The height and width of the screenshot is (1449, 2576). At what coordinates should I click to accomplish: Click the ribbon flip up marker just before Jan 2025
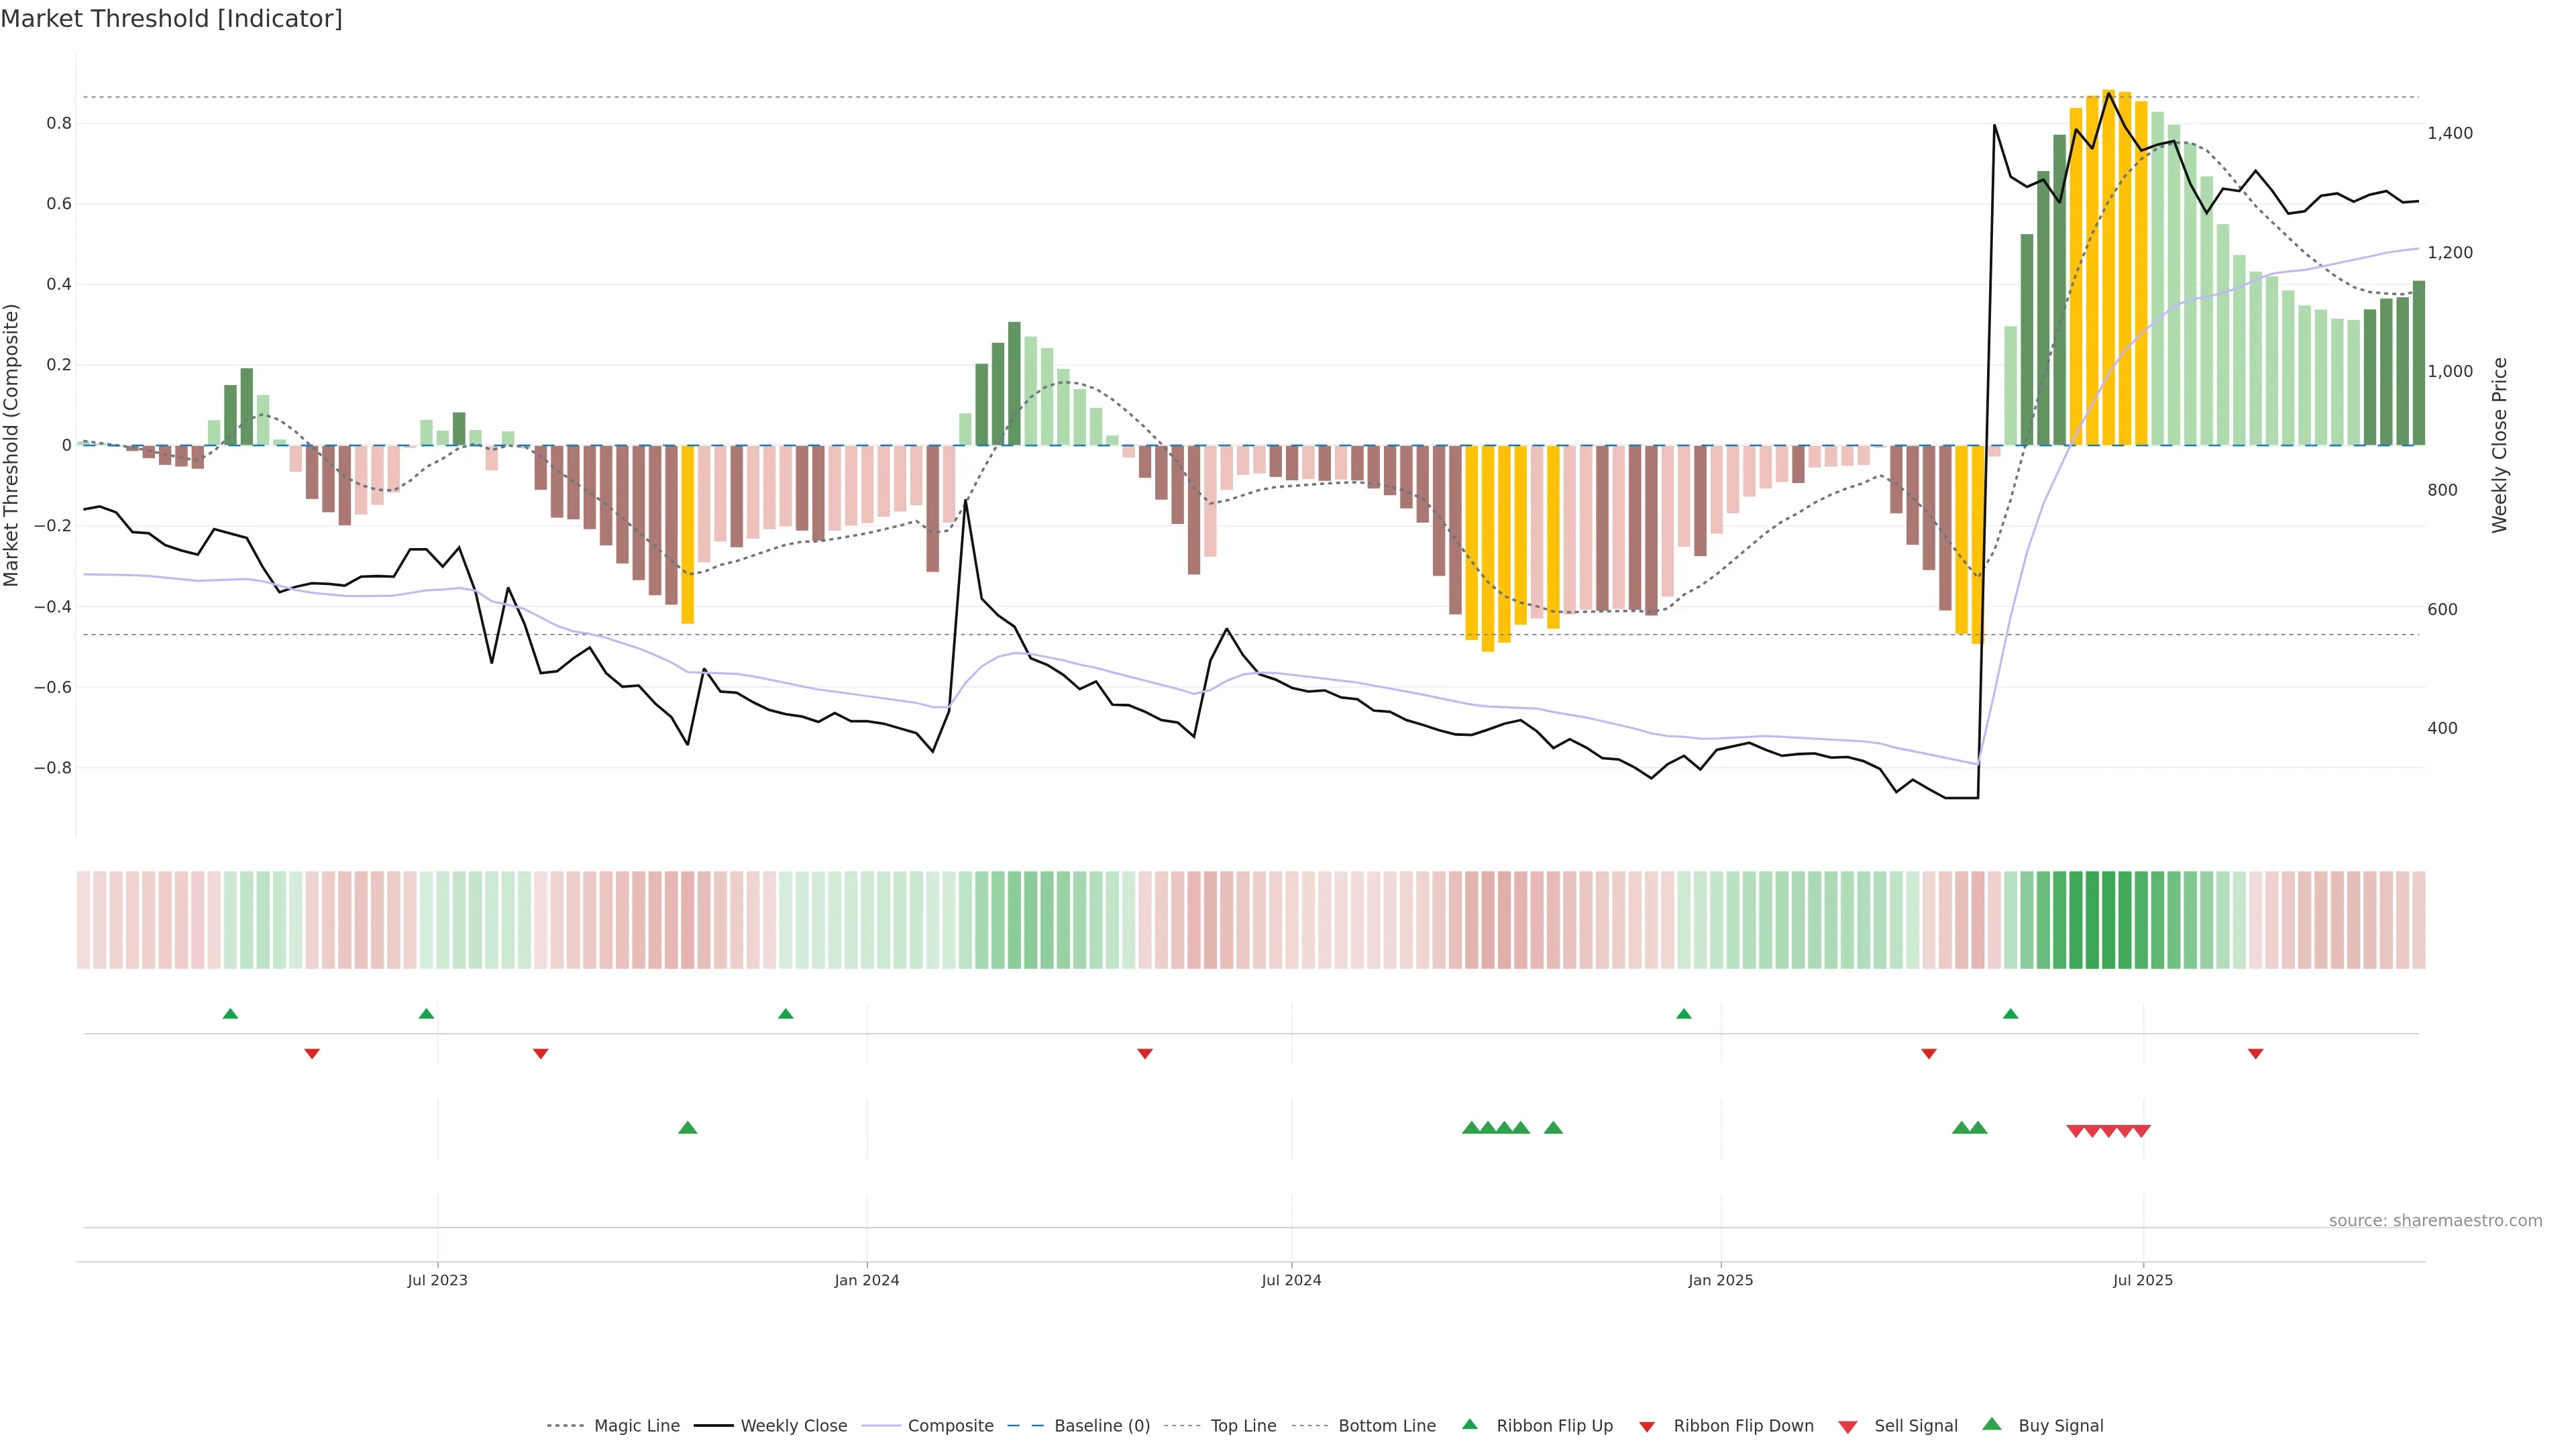1684,1014
